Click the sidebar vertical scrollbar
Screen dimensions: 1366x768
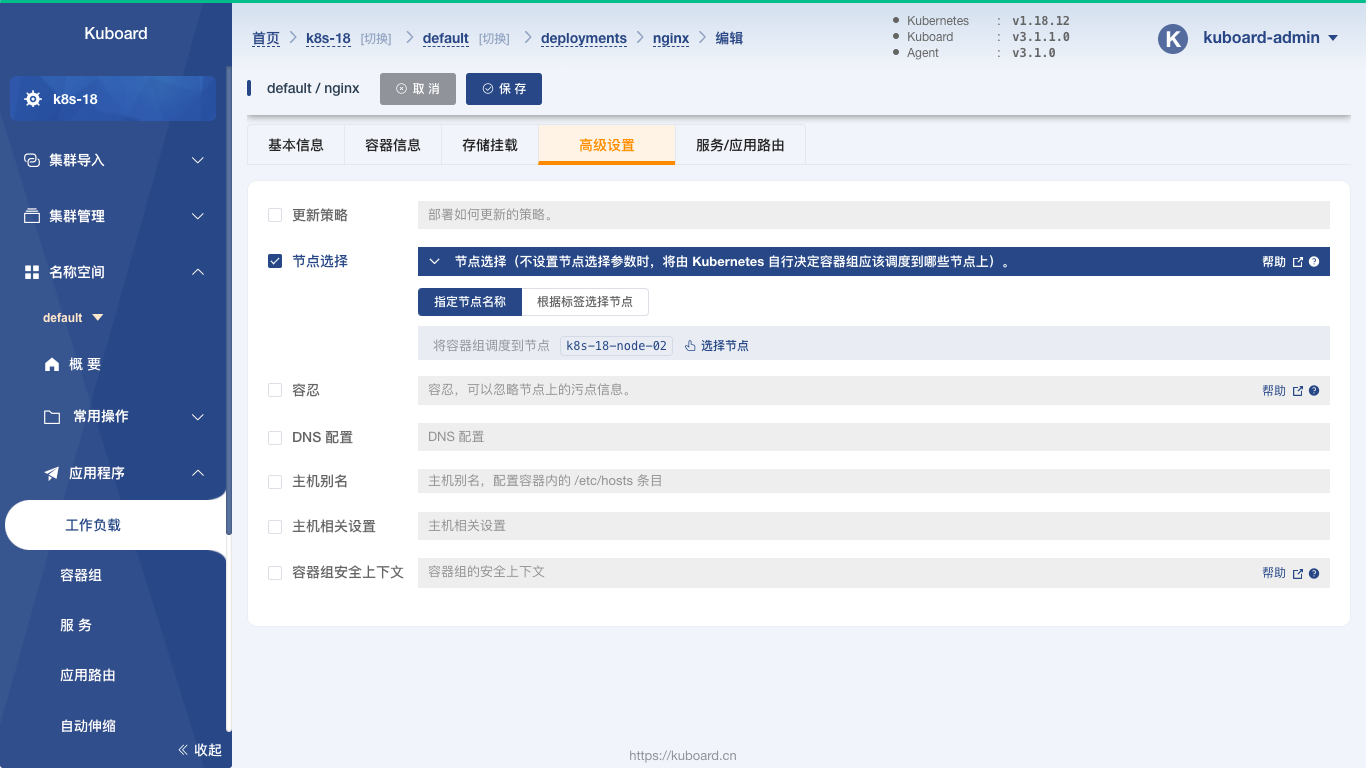[229, 300]
